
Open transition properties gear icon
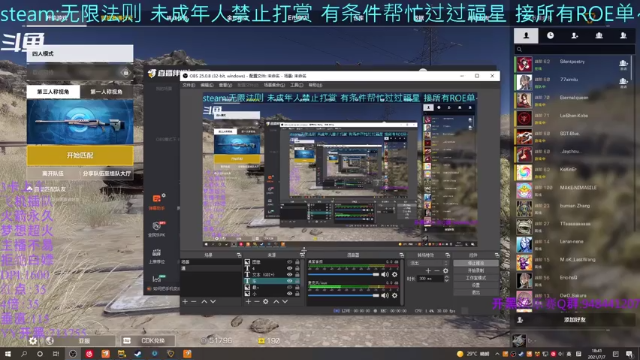click(445, 271)
